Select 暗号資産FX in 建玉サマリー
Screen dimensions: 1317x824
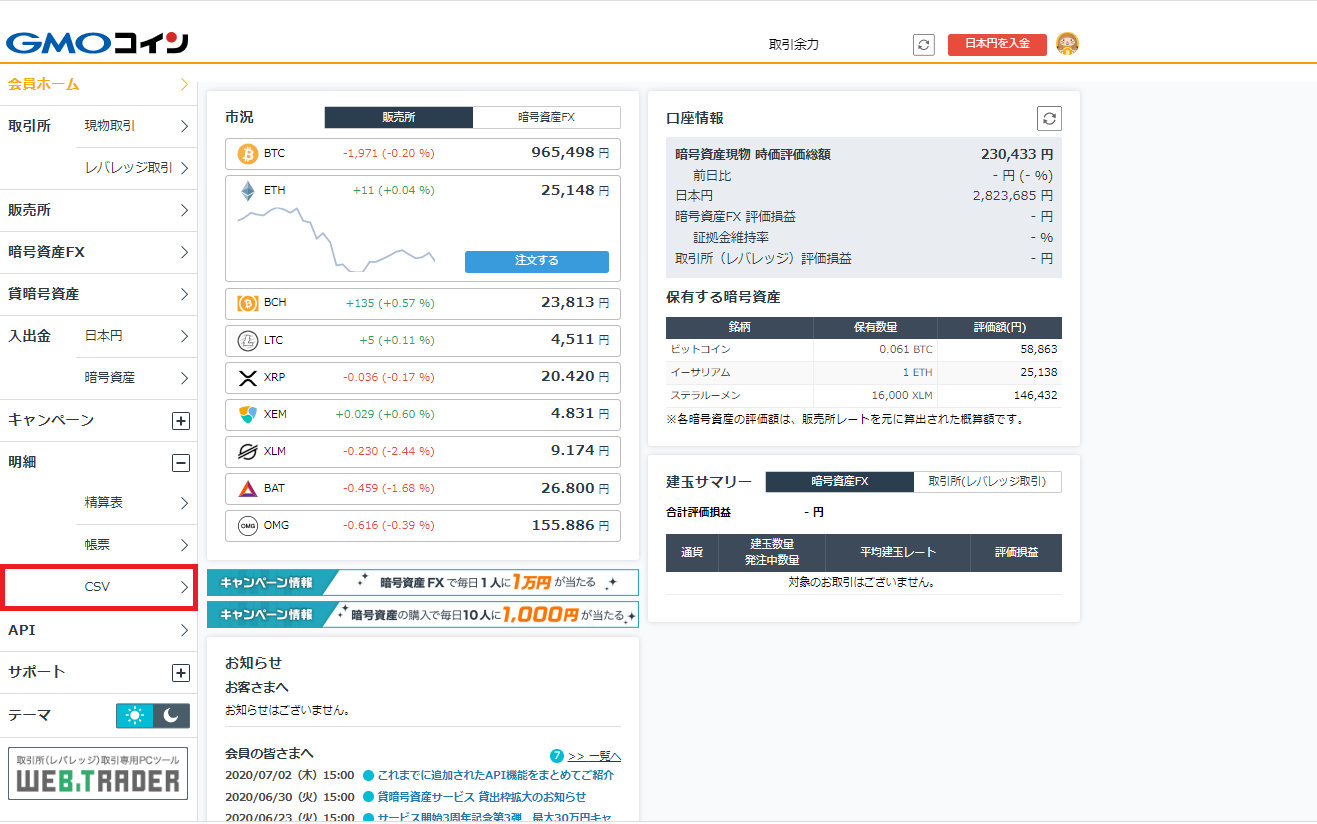click(x=839, y=482)
